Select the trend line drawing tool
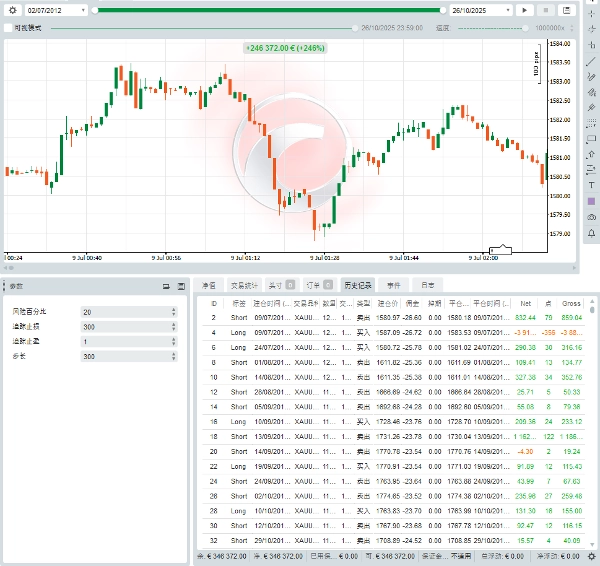 (x=591, y=62)
